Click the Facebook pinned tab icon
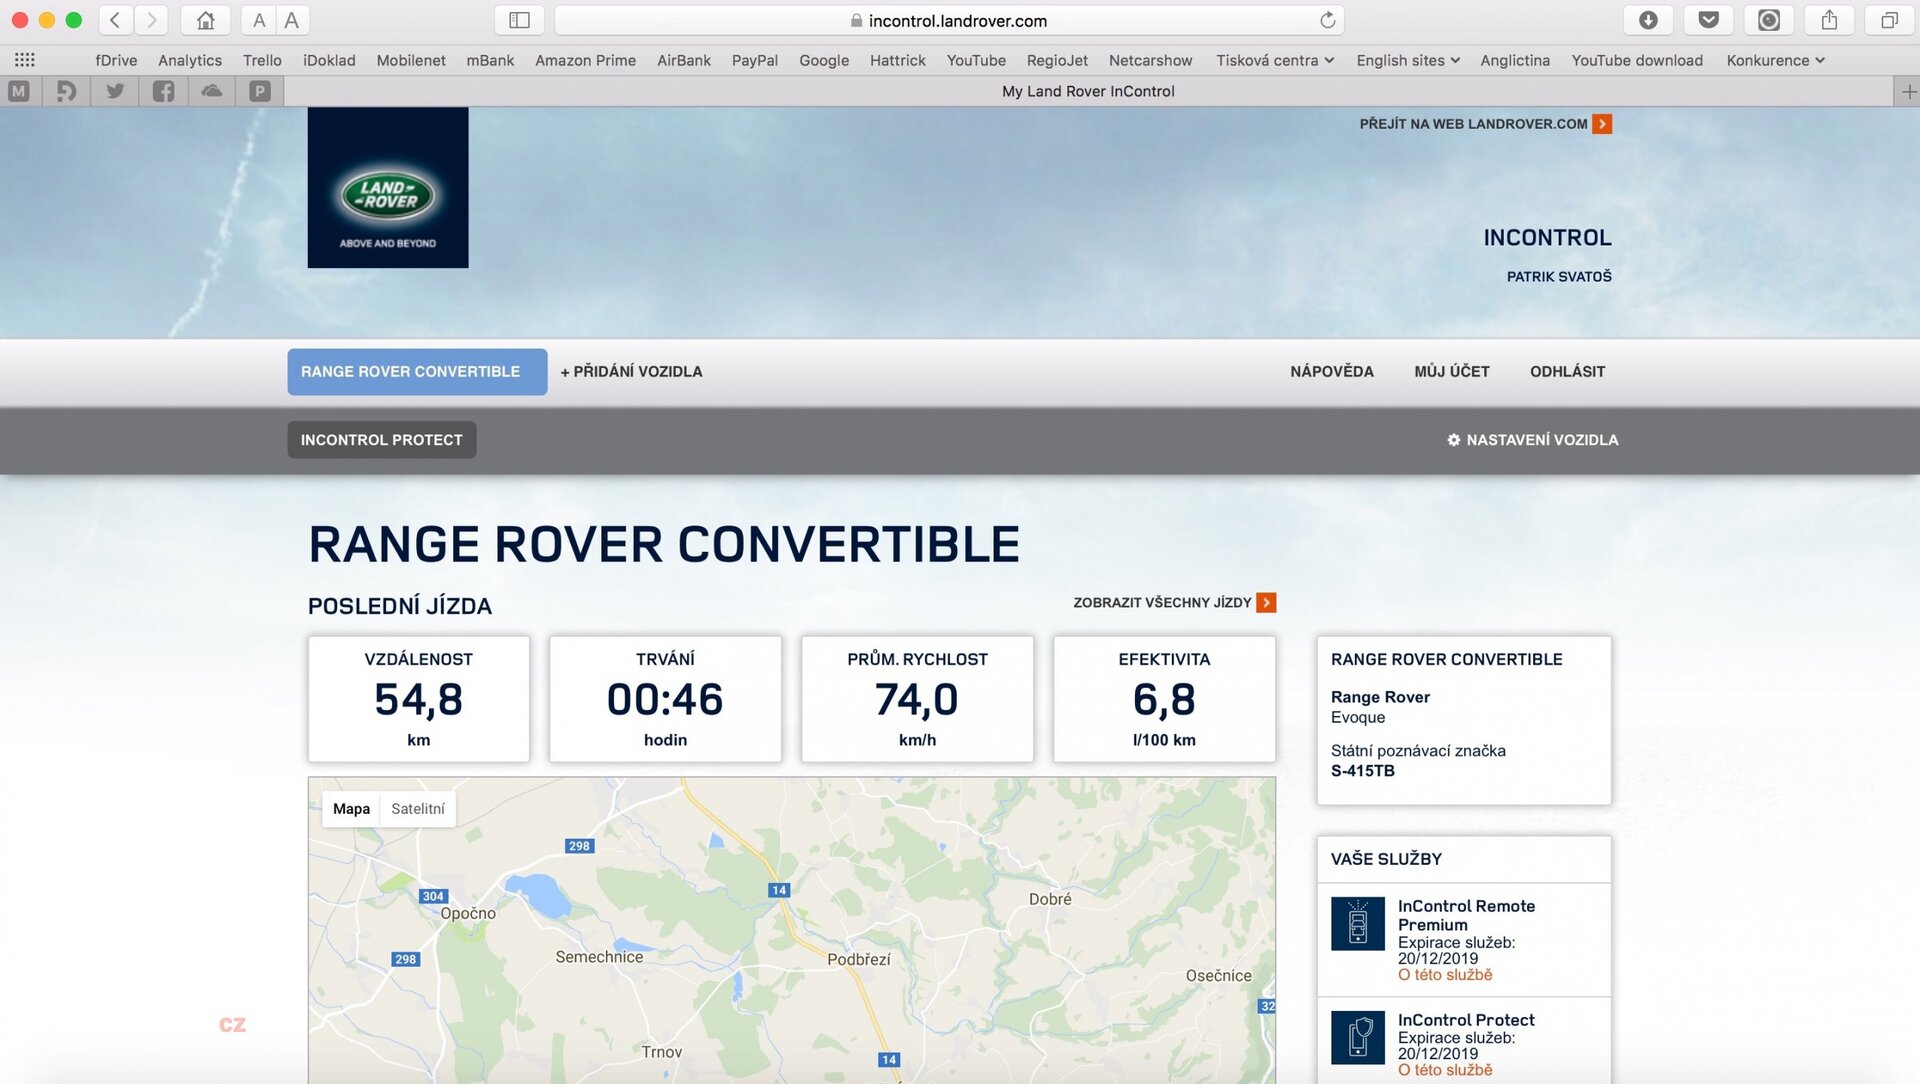 pos(163,91)
